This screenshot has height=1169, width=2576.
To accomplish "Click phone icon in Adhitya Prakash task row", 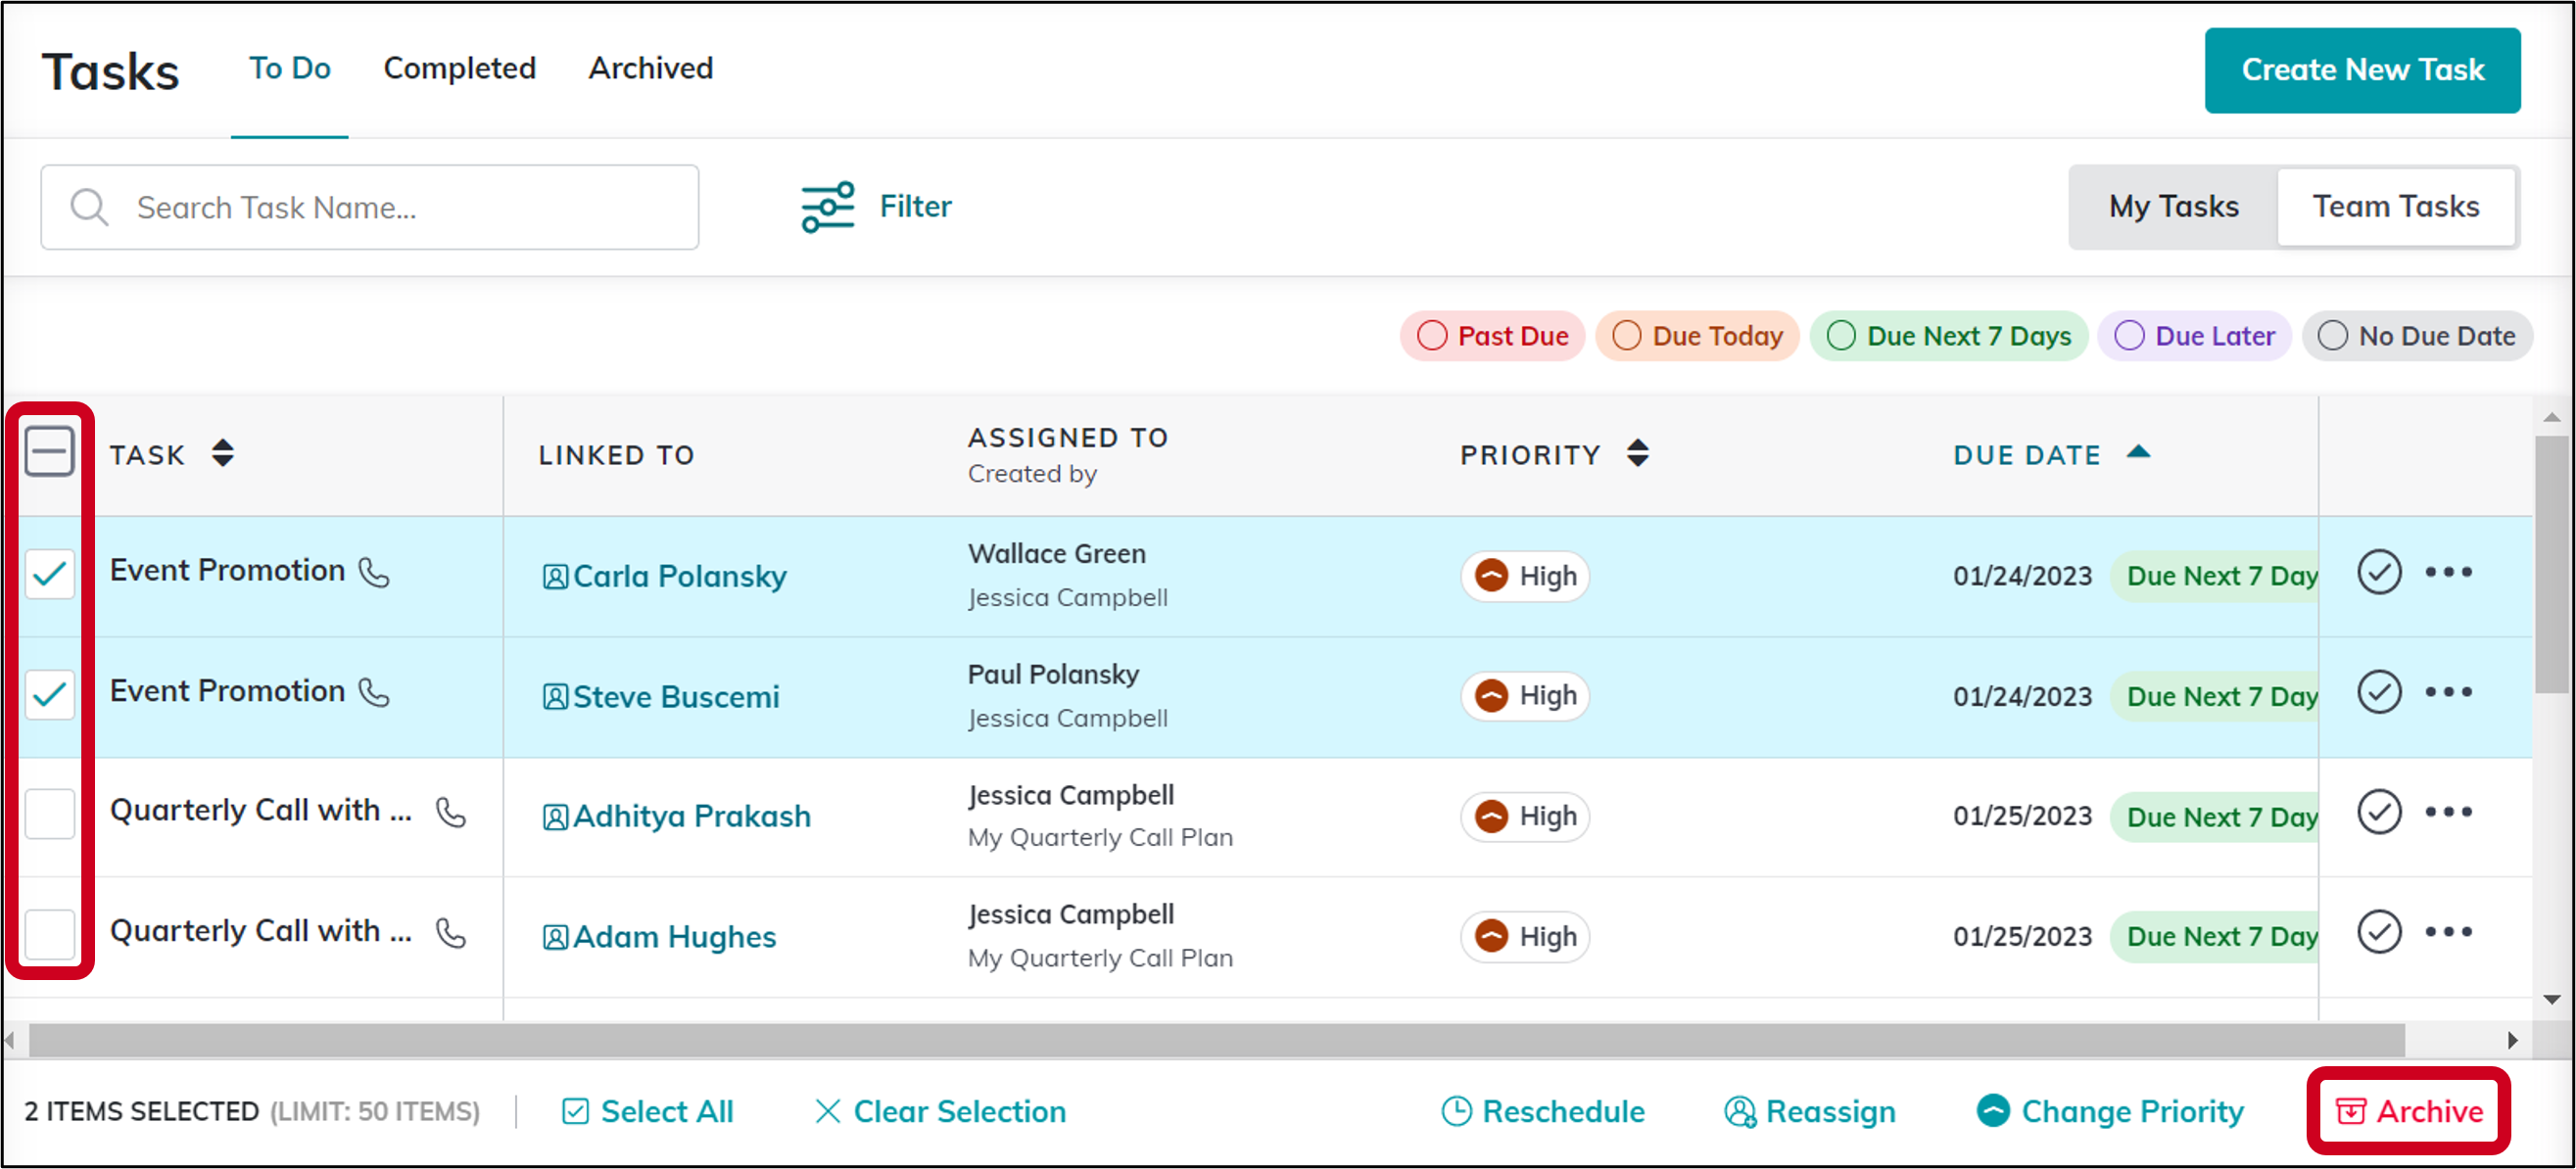I will tap(451, 812).
